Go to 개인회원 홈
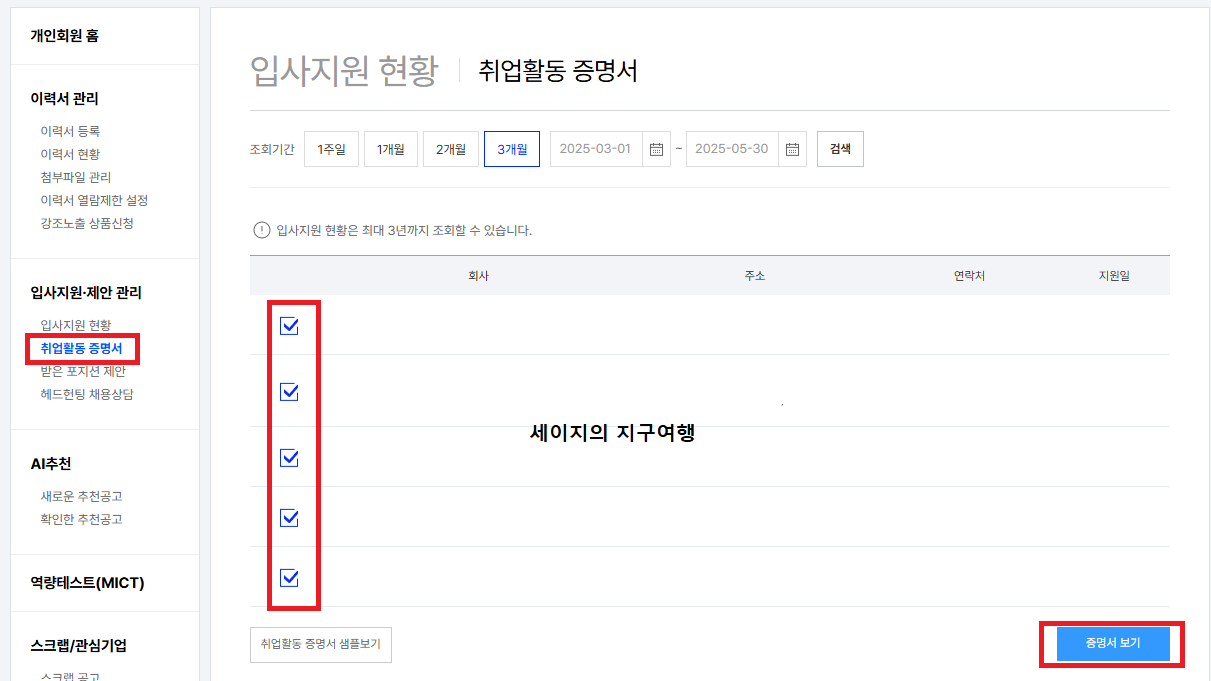Viewport: 1211px width, 681px height. click(x=64, y=36)
